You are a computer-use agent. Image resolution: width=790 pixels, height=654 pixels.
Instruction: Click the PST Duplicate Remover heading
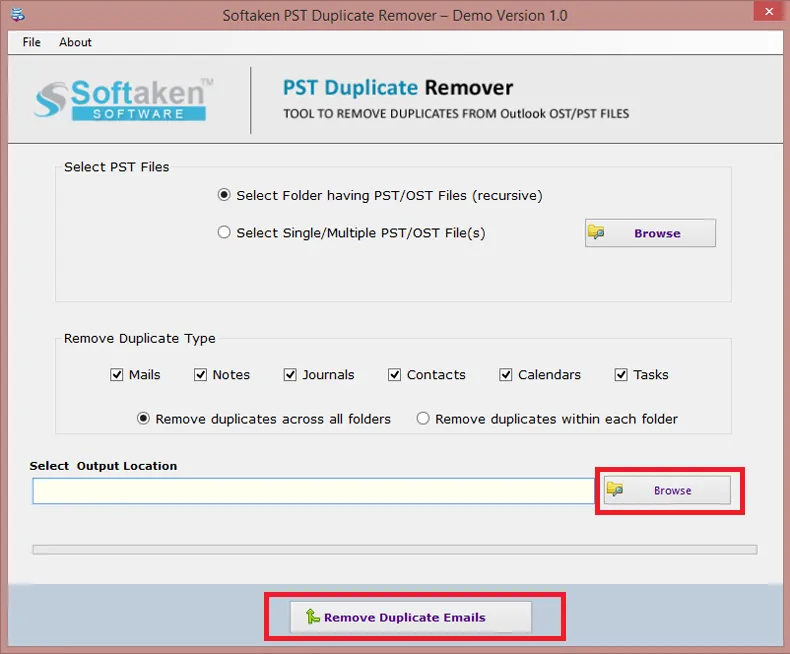click(398, 88)
